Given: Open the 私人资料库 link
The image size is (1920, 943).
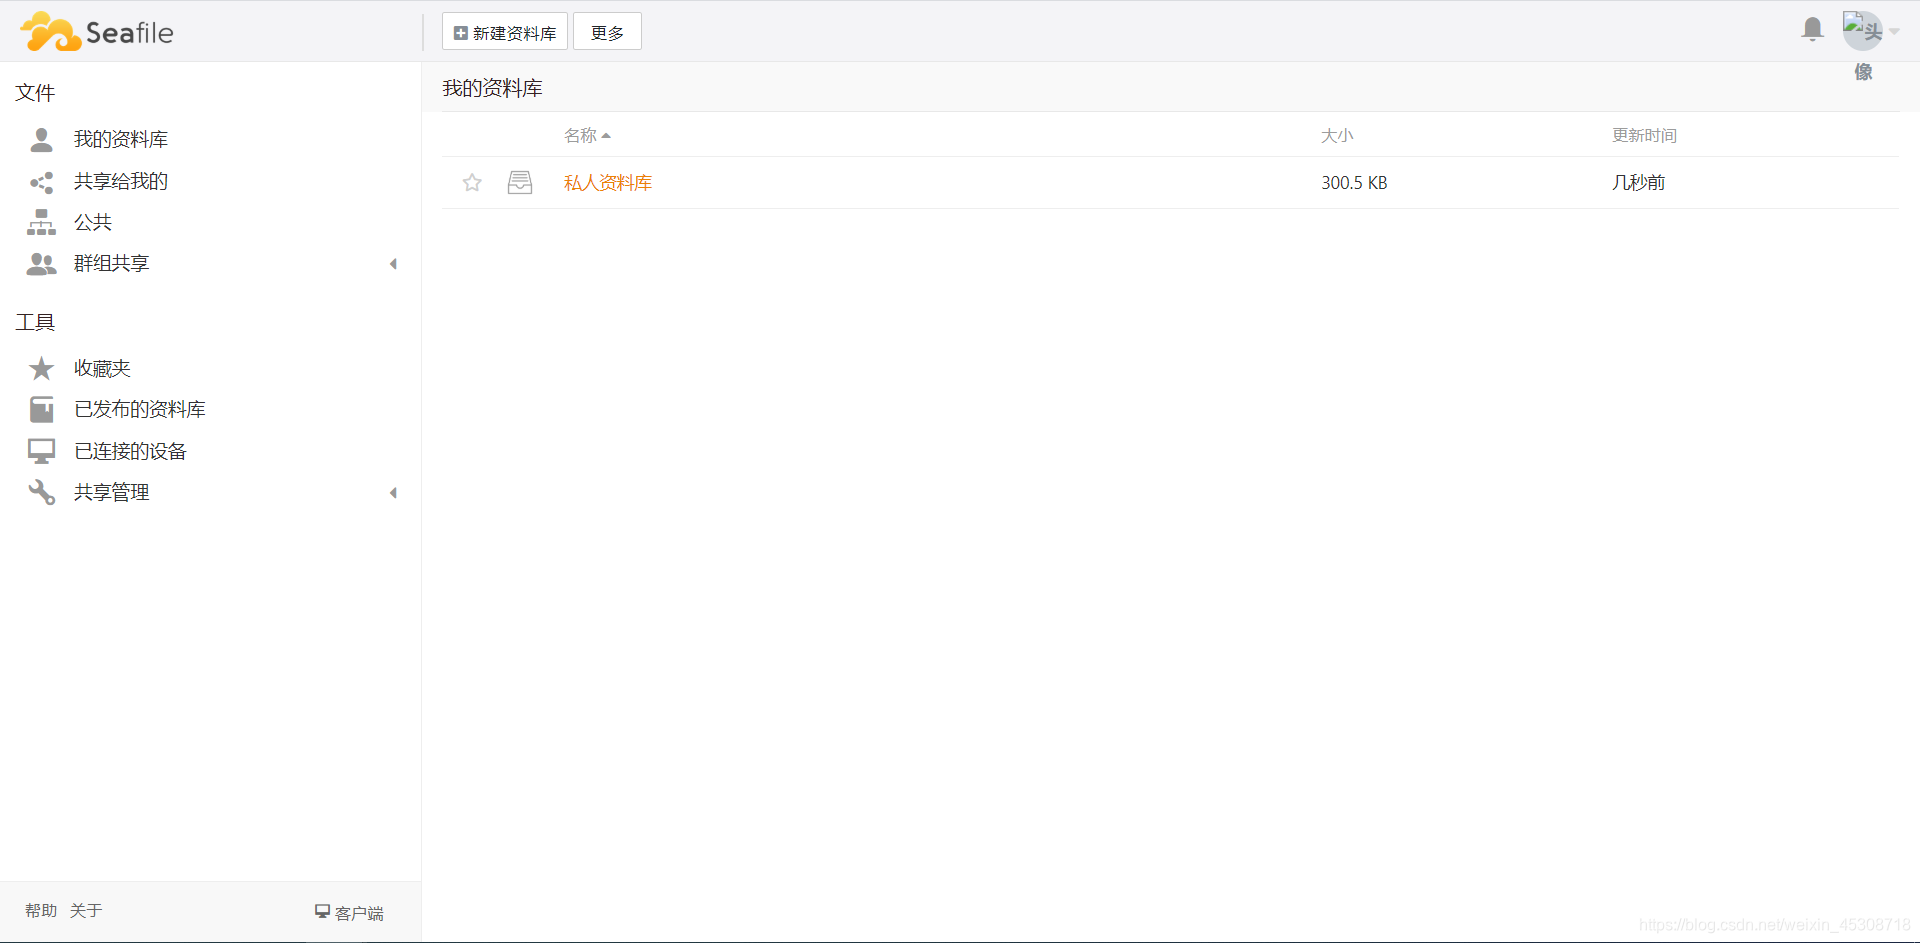Looking at the screenshot, I should 608,183.
